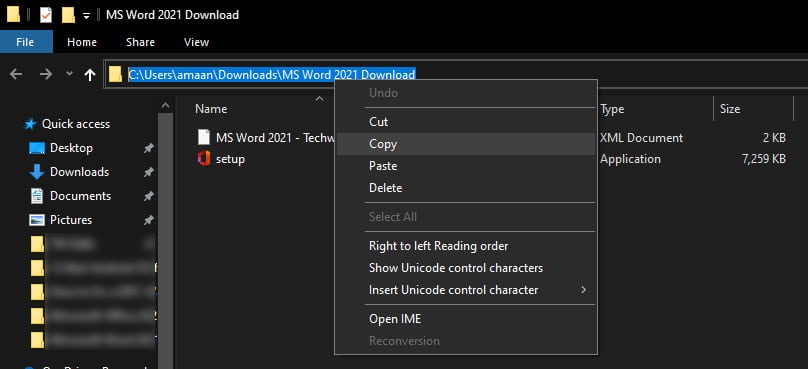Click the folder icon in the address bar
Image resolution: width=808 pixels, height=369 pixels.
pyautogui.click(x=115, y=75)
